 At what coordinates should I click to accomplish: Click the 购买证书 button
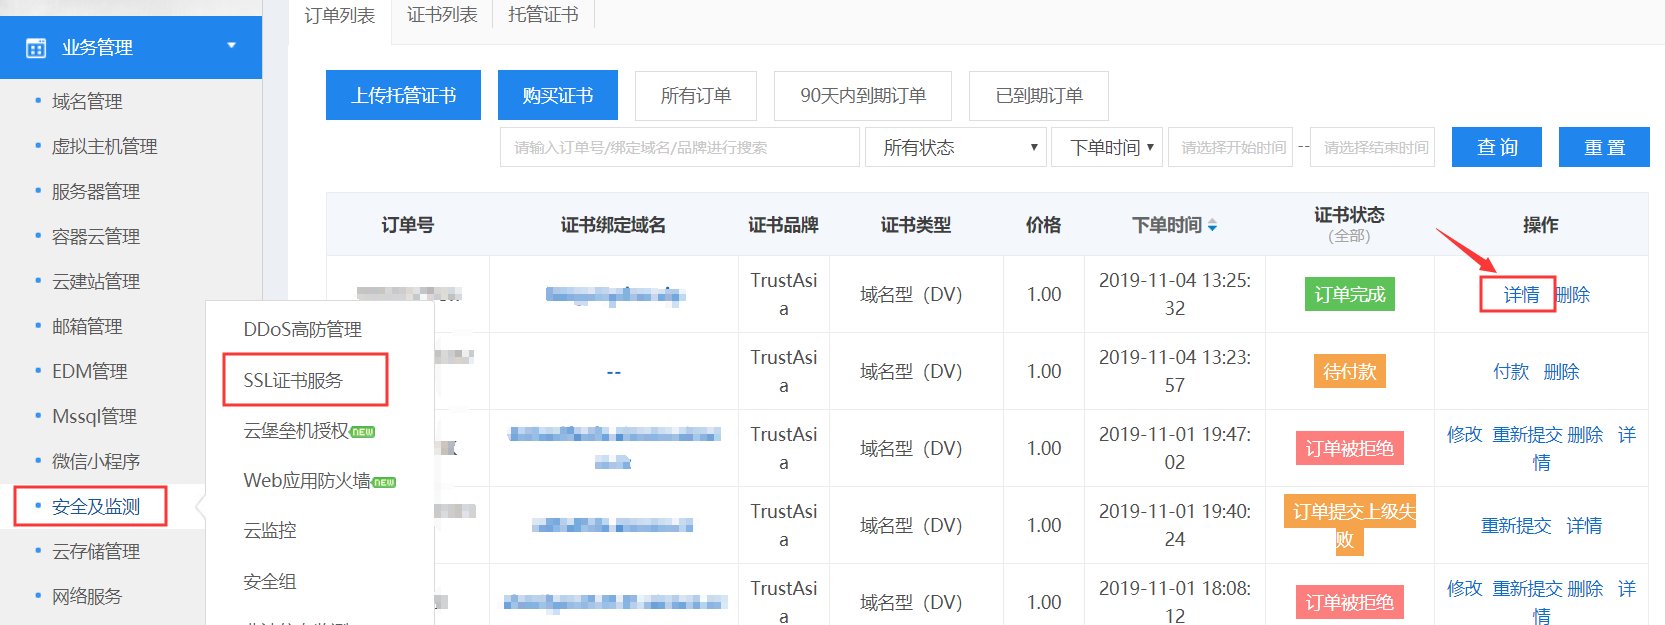click(557, 95)
